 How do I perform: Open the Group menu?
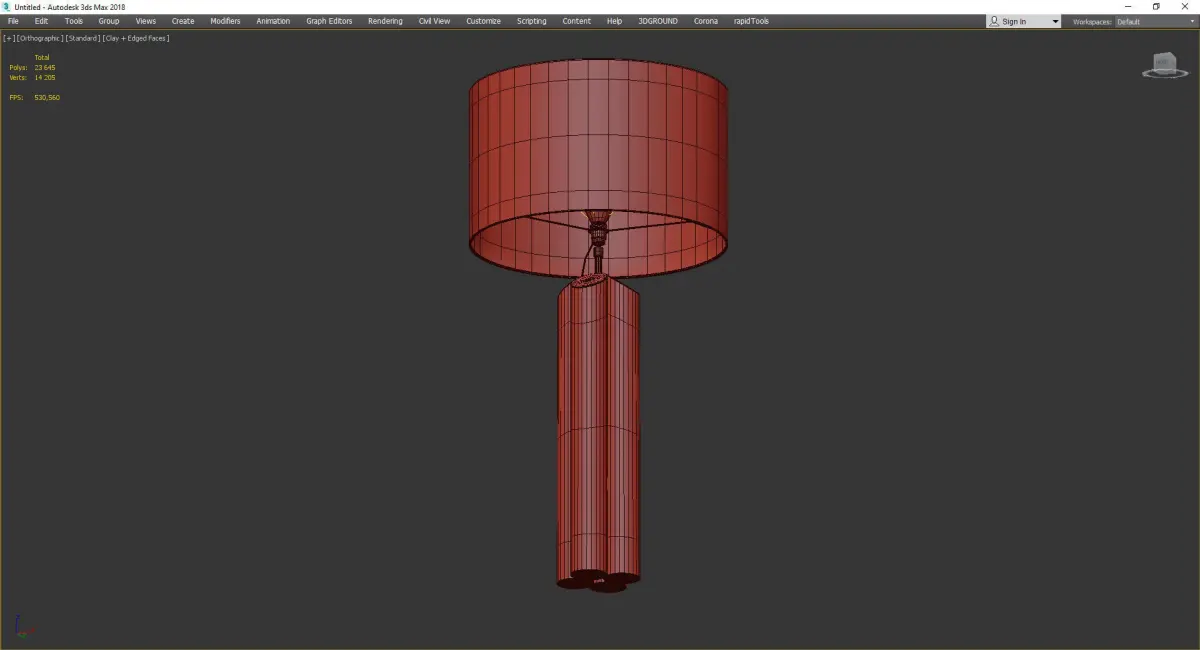109,21
